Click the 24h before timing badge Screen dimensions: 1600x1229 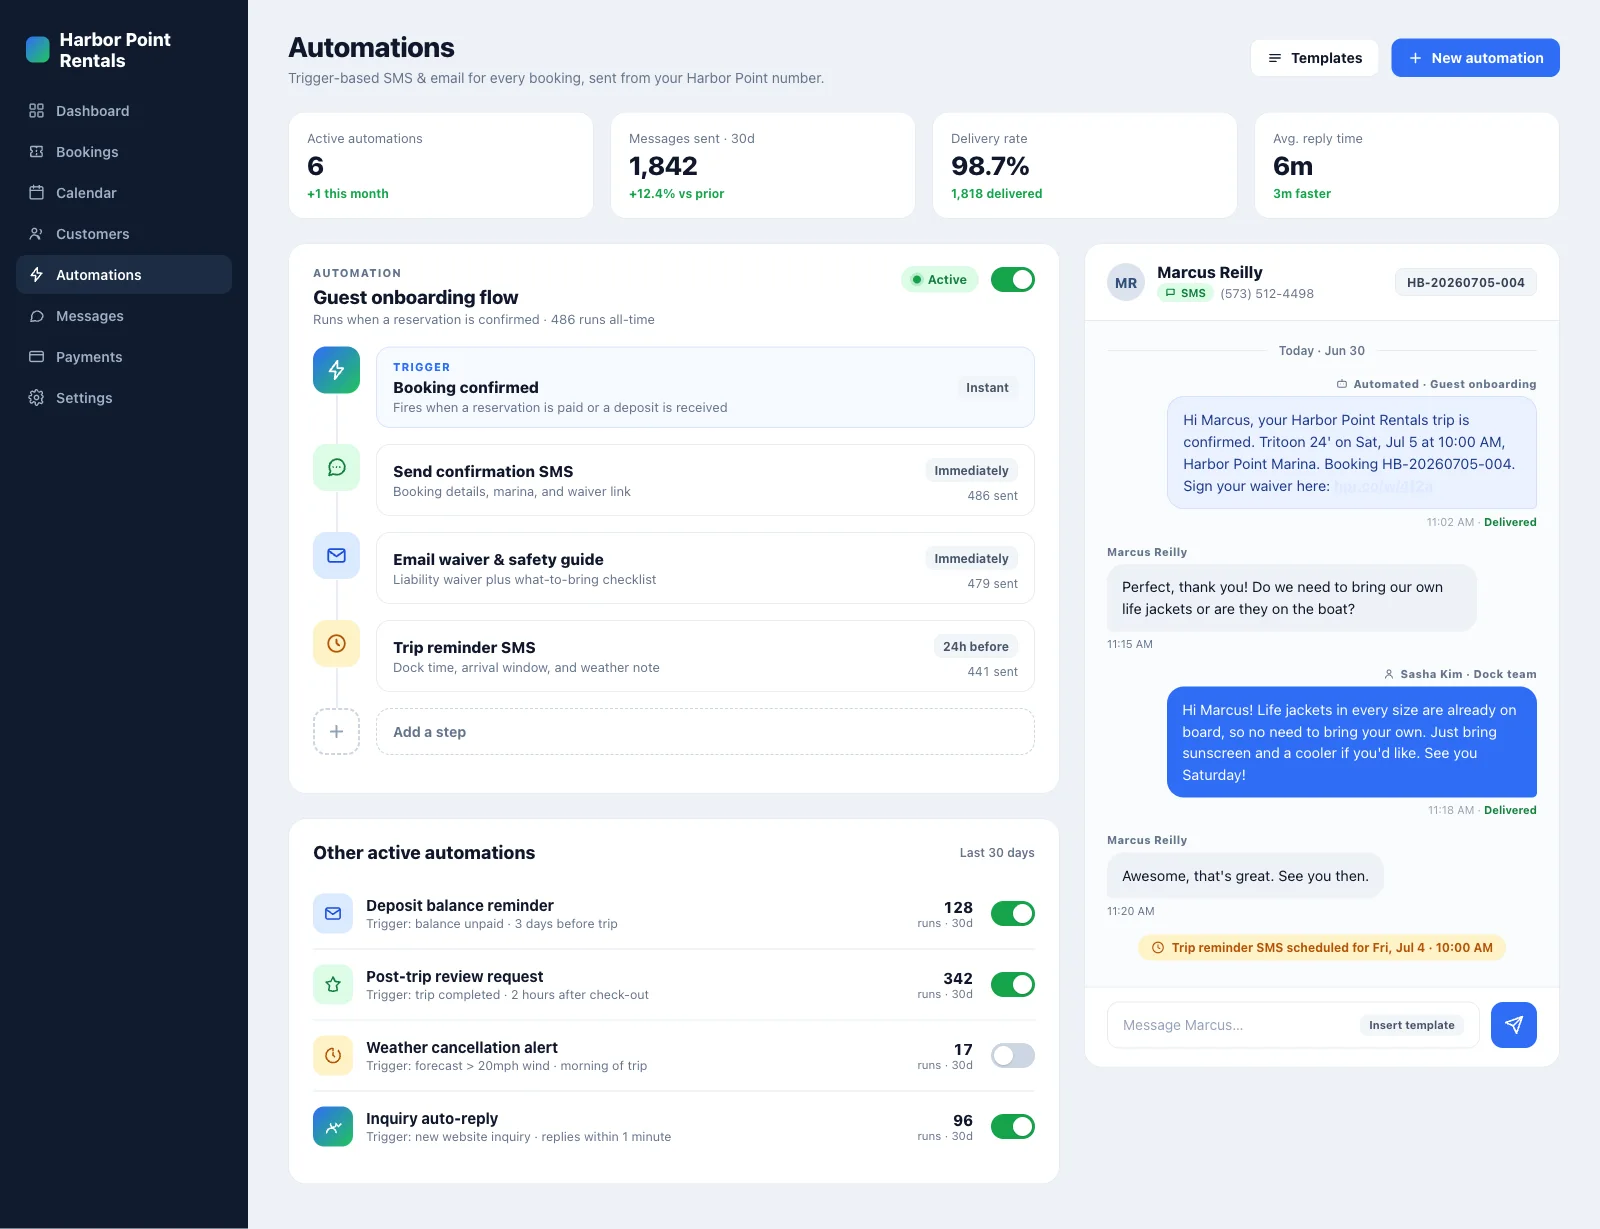pos(975,647)
